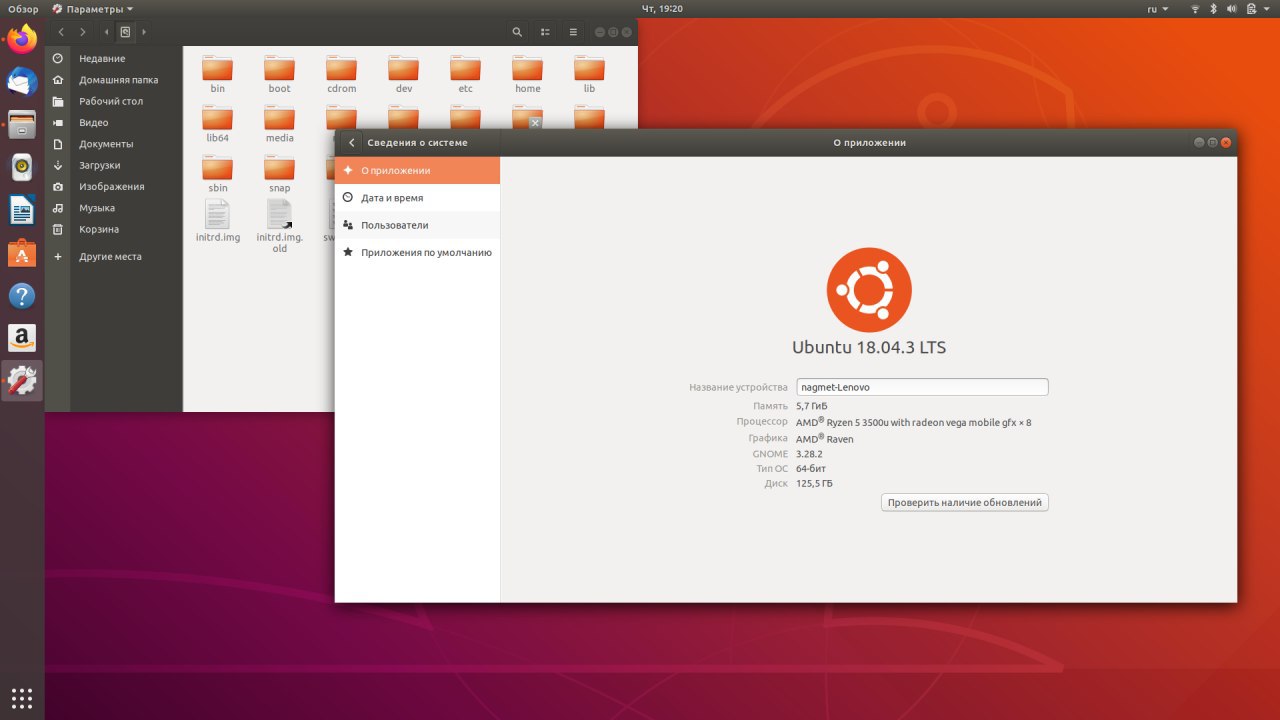
Task: Go back from Сведения о системе
Action: pos(351,143)
